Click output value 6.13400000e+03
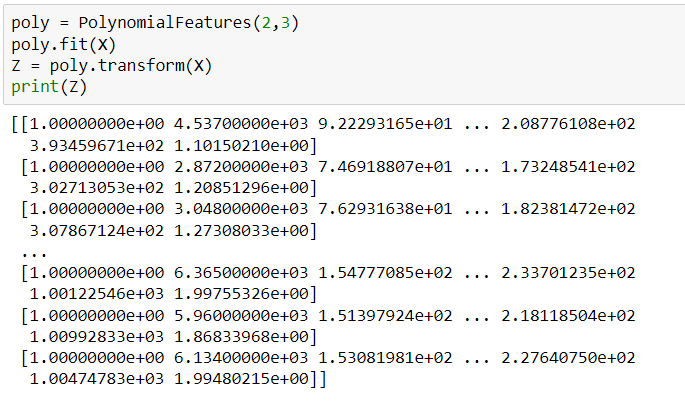This screenshot has height=405, width=685. (241, 358)
